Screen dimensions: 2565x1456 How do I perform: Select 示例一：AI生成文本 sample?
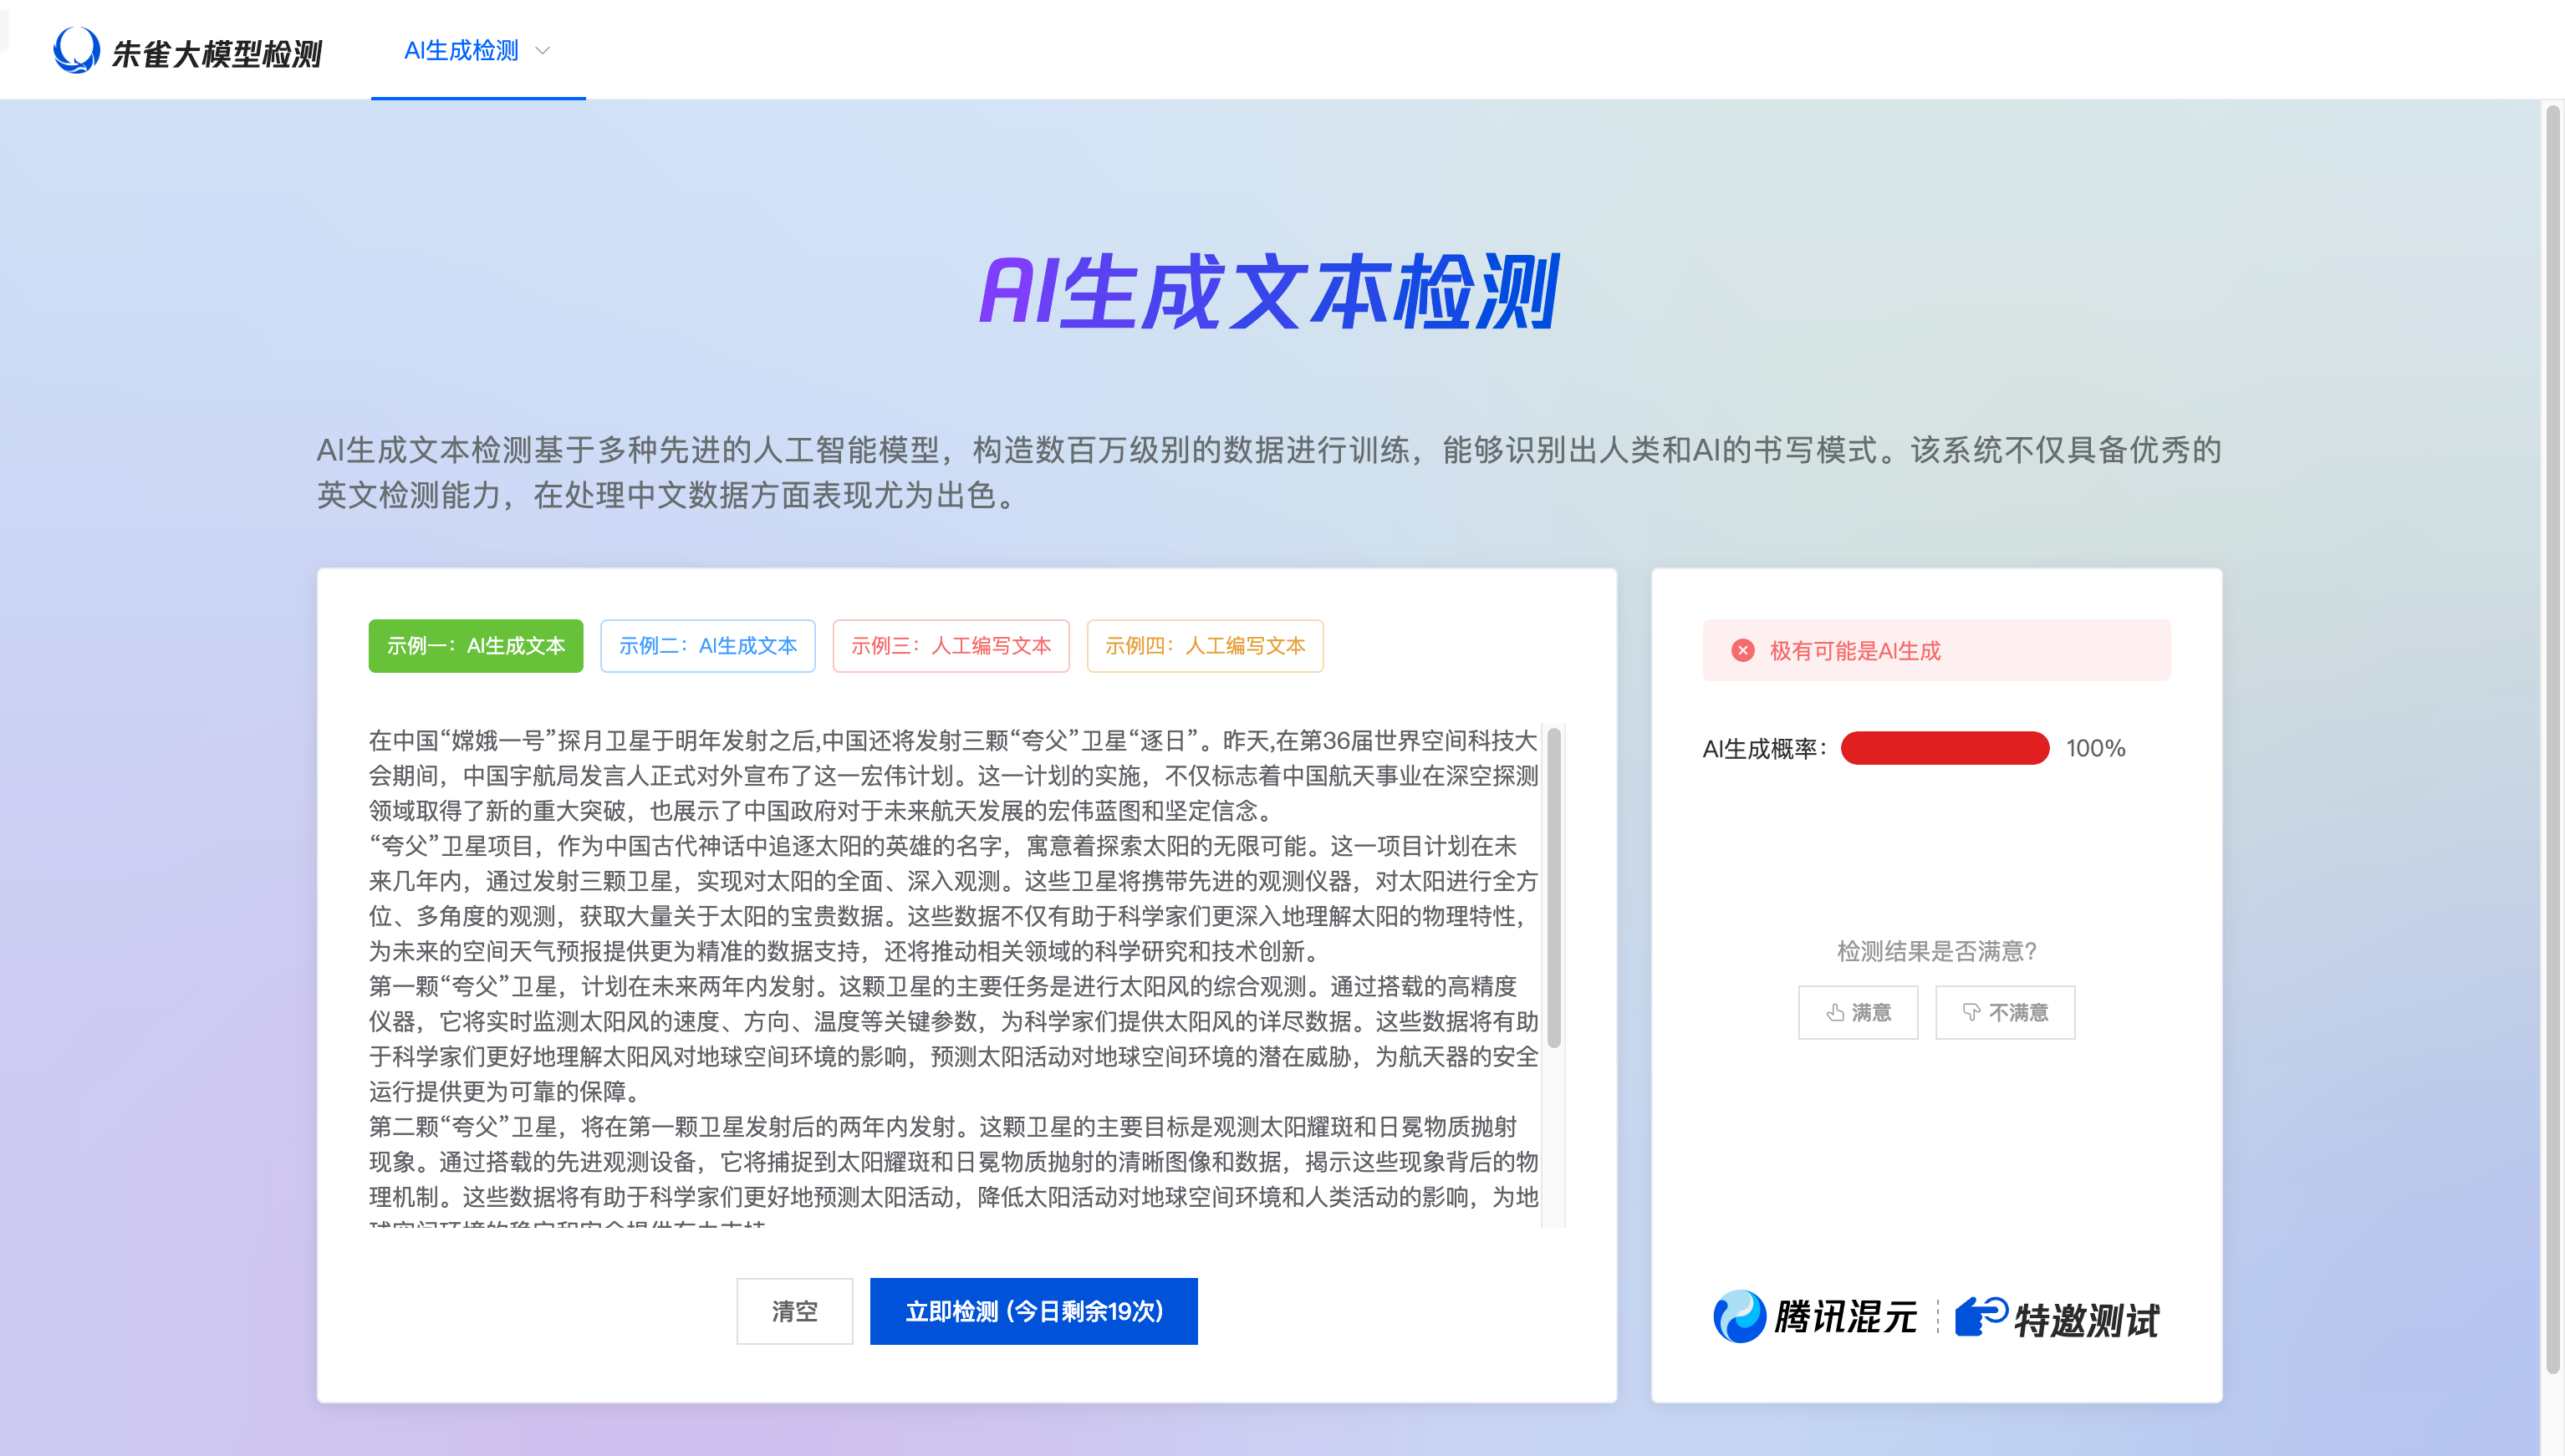click(475, 646)
